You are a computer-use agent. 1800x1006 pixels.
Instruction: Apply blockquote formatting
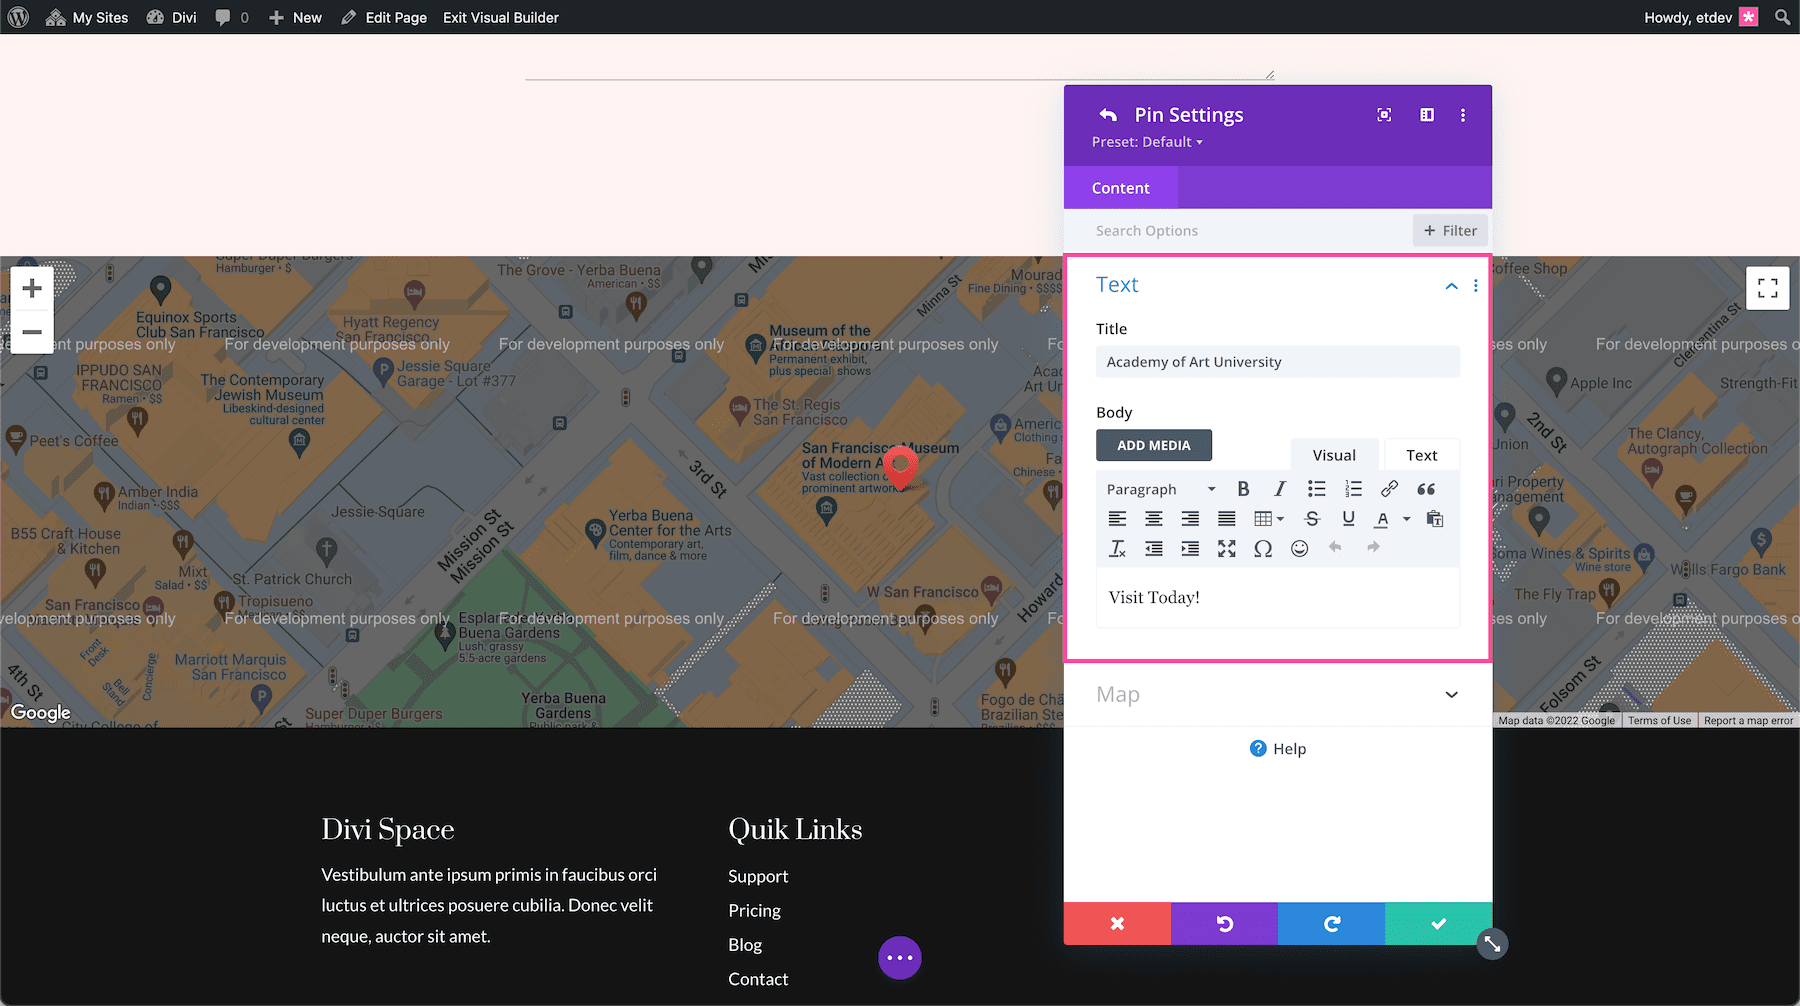click(x=1426, y=489)
